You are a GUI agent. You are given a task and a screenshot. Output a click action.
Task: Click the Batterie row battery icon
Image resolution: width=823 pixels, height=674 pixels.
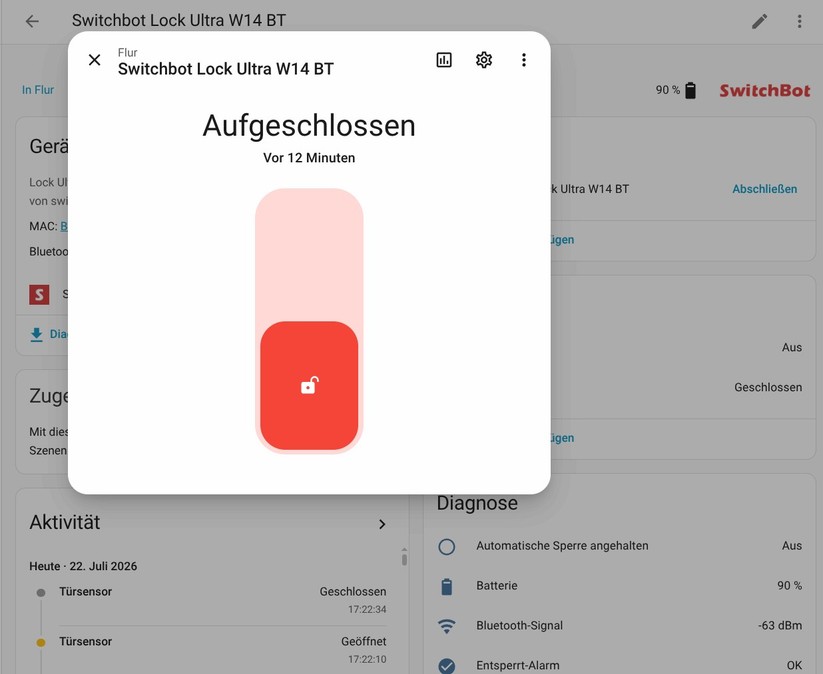(x=447, y=586)
